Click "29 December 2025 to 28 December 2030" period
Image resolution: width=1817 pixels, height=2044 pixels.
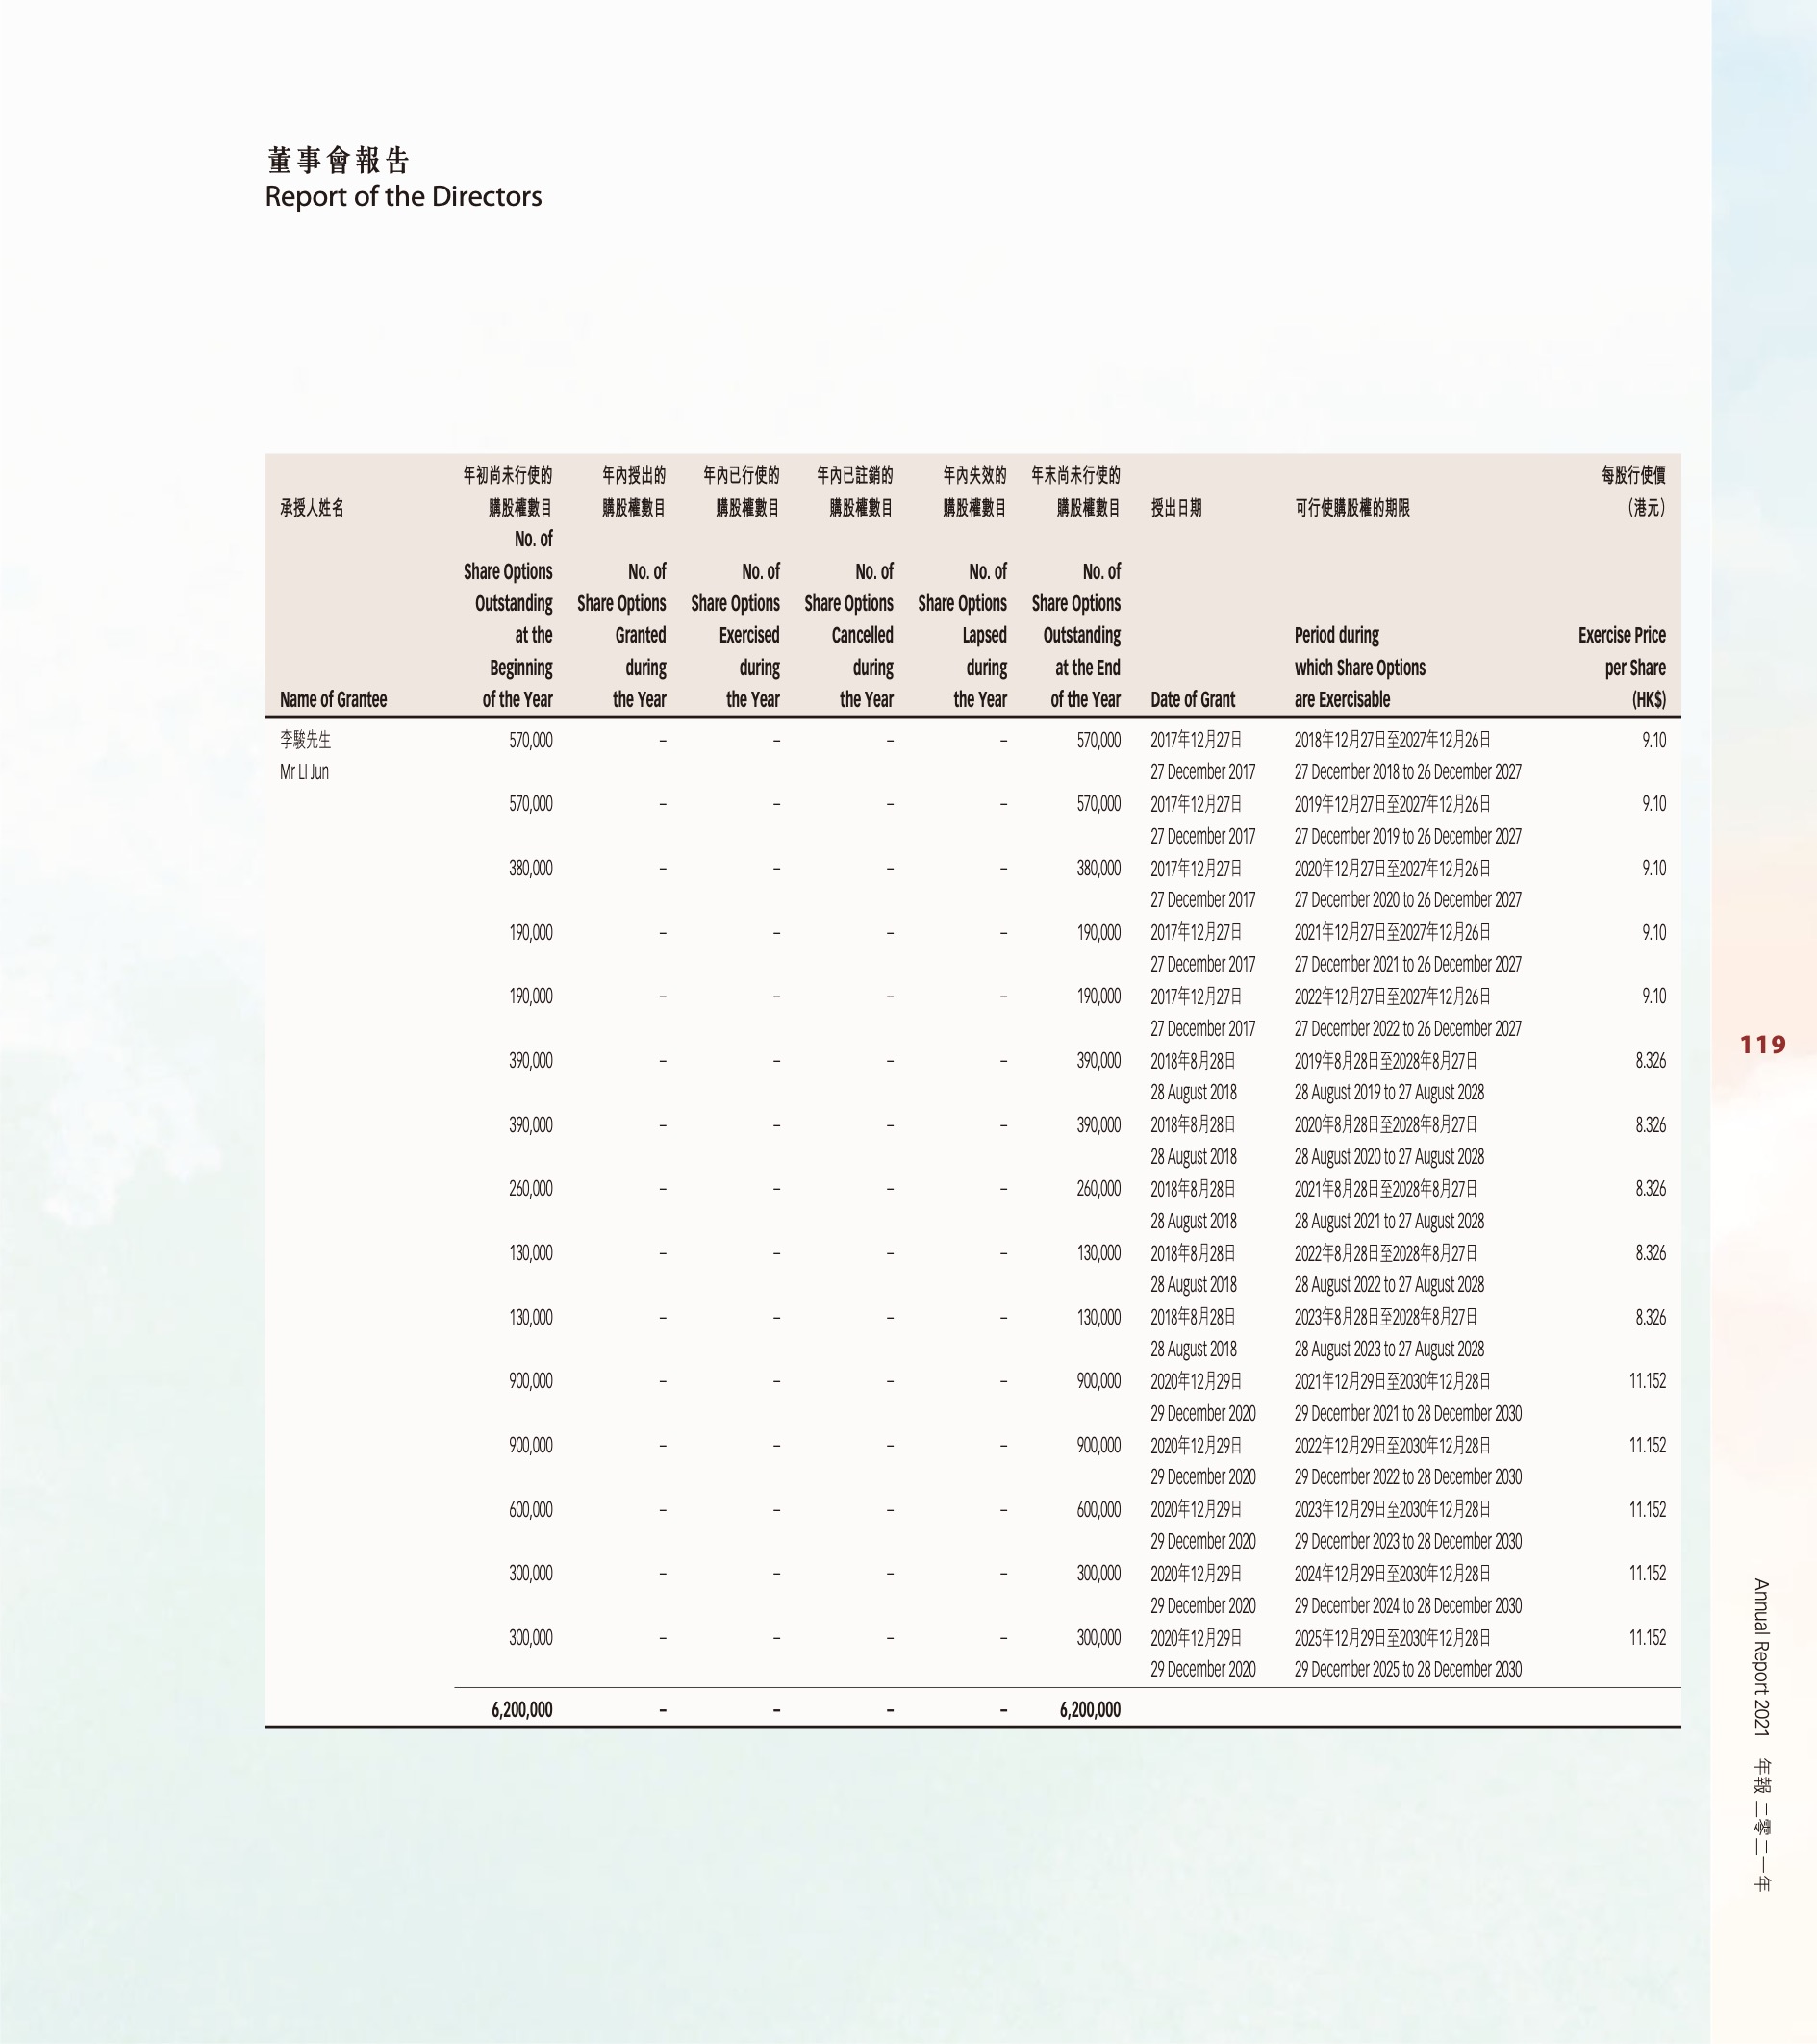1407,1669
